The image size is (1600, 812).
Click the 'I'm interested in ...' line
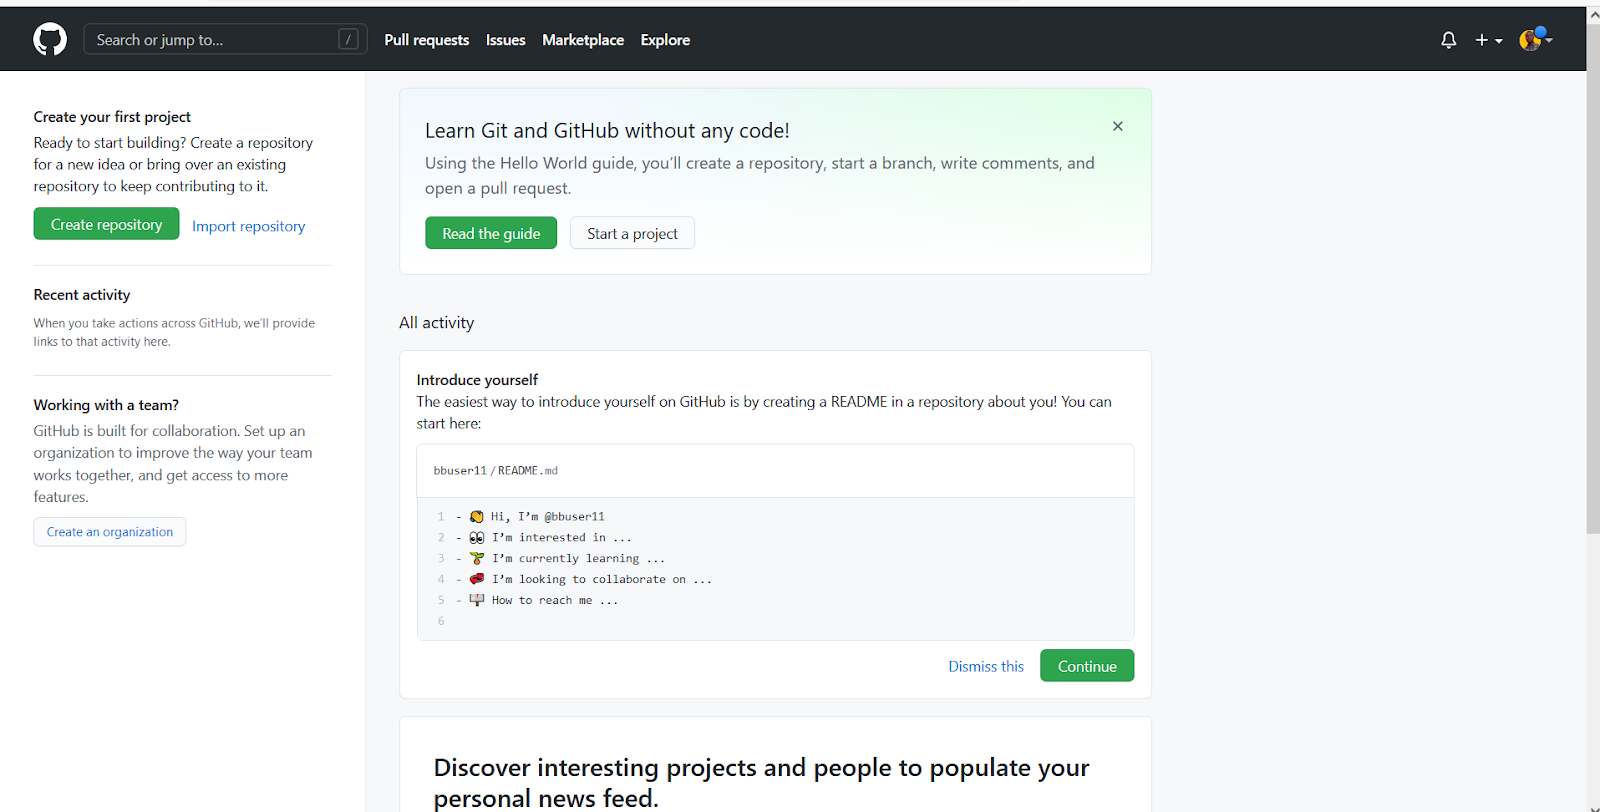(562, 538)
